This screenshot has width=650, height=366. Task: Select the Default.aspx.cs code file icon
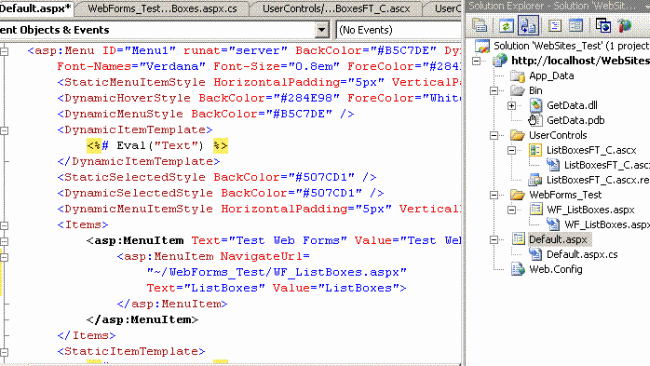535,254
